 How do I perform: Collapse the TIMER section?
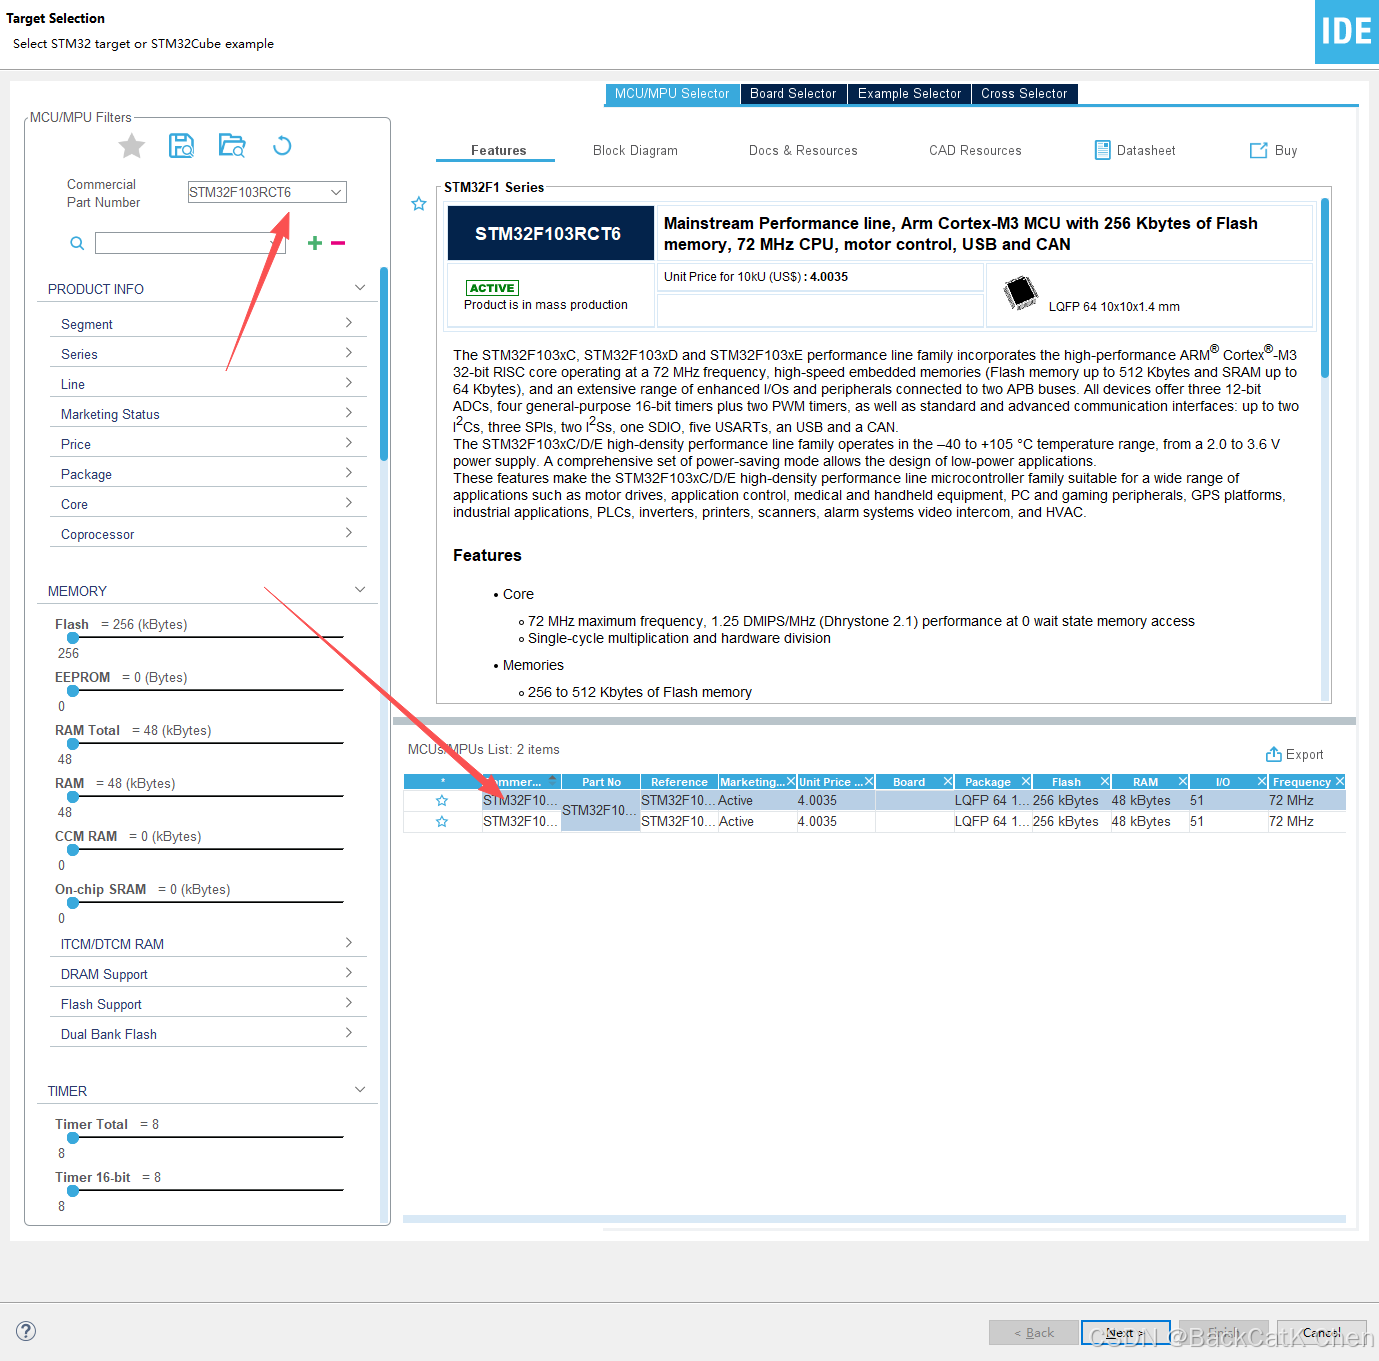point(360,1090)
